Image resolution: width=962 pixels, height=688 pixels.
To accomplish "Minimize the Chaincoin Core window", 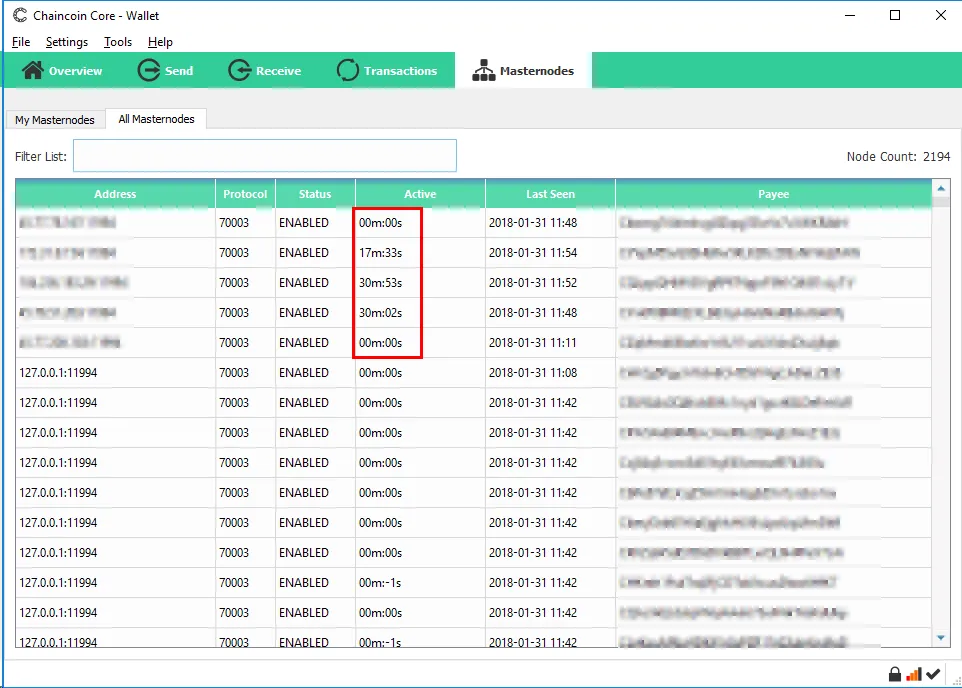I will tap(850, 15).
